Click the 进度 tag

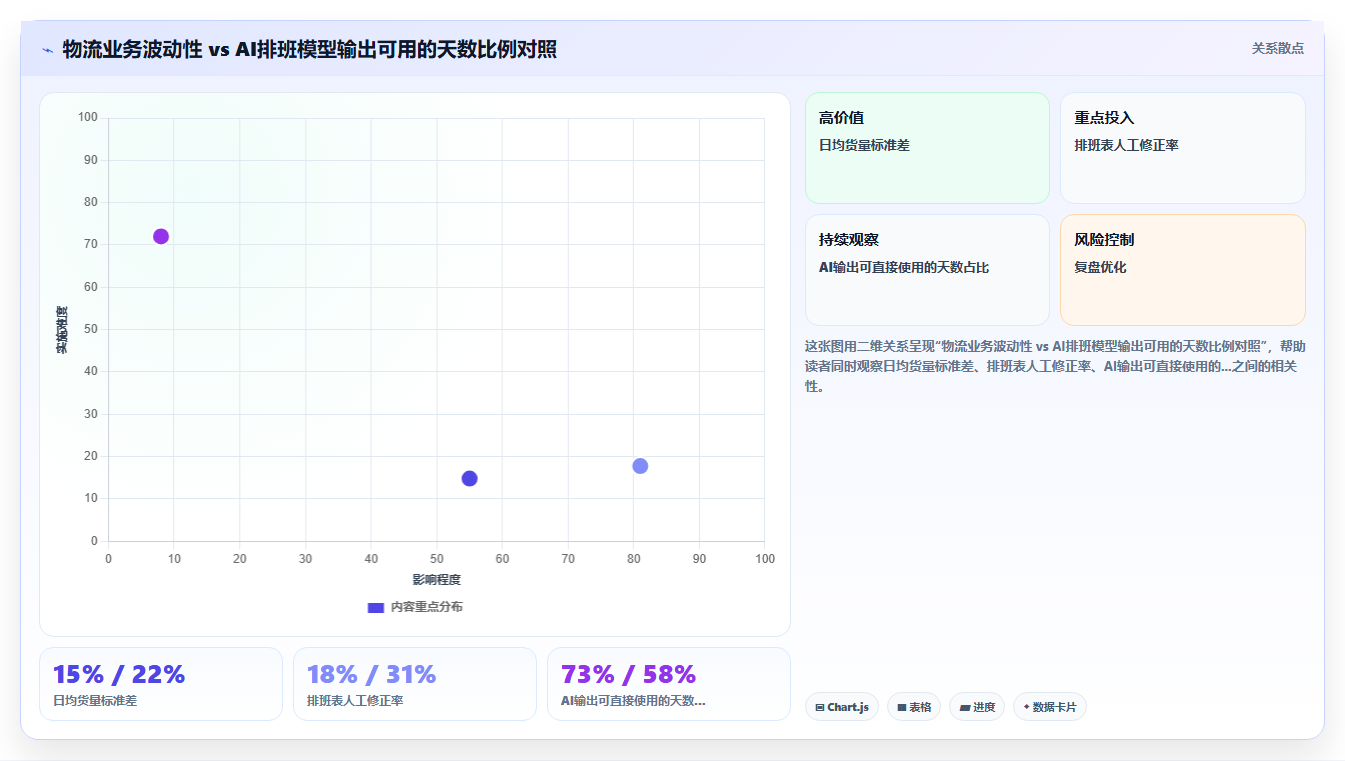tap(977, 707)
